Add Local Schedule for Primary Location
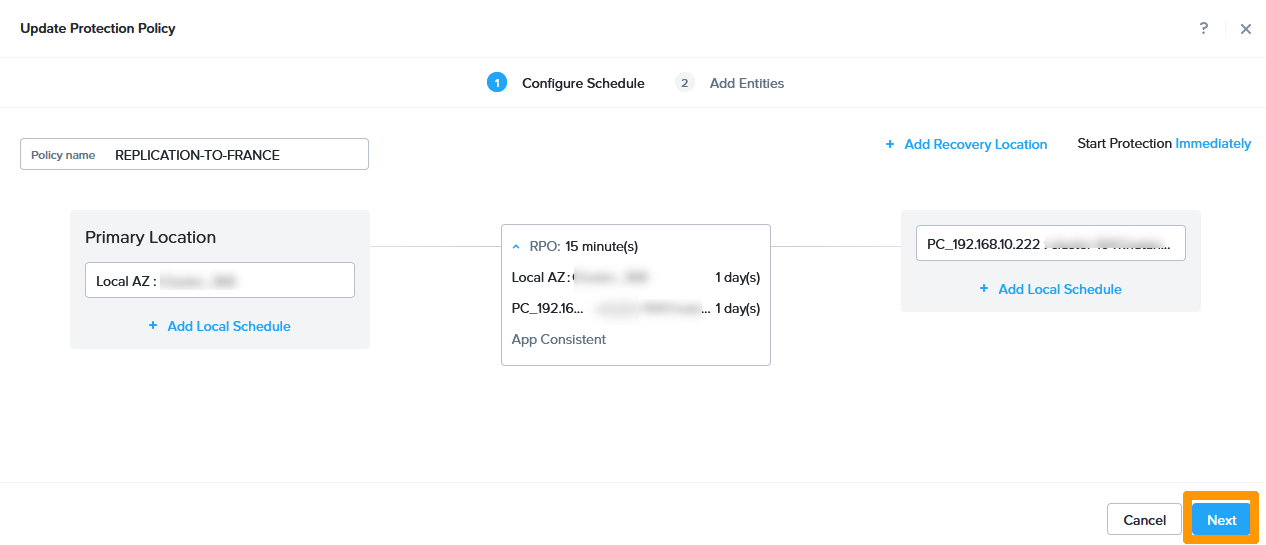The image size is (1266, 545). click(x=229, y=326)
